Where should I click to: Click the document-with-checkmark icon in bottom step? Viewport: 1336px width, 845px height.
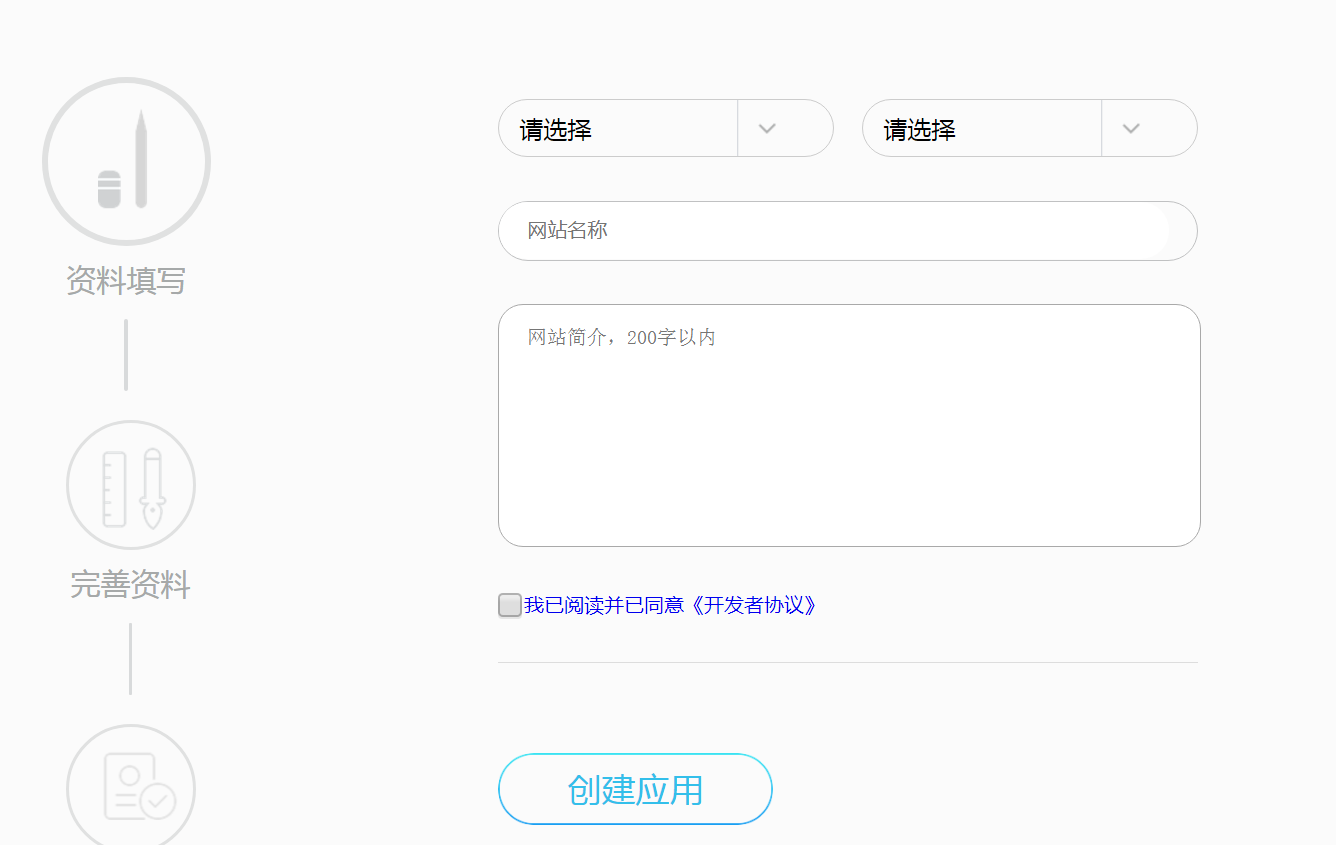pos(130,790)
